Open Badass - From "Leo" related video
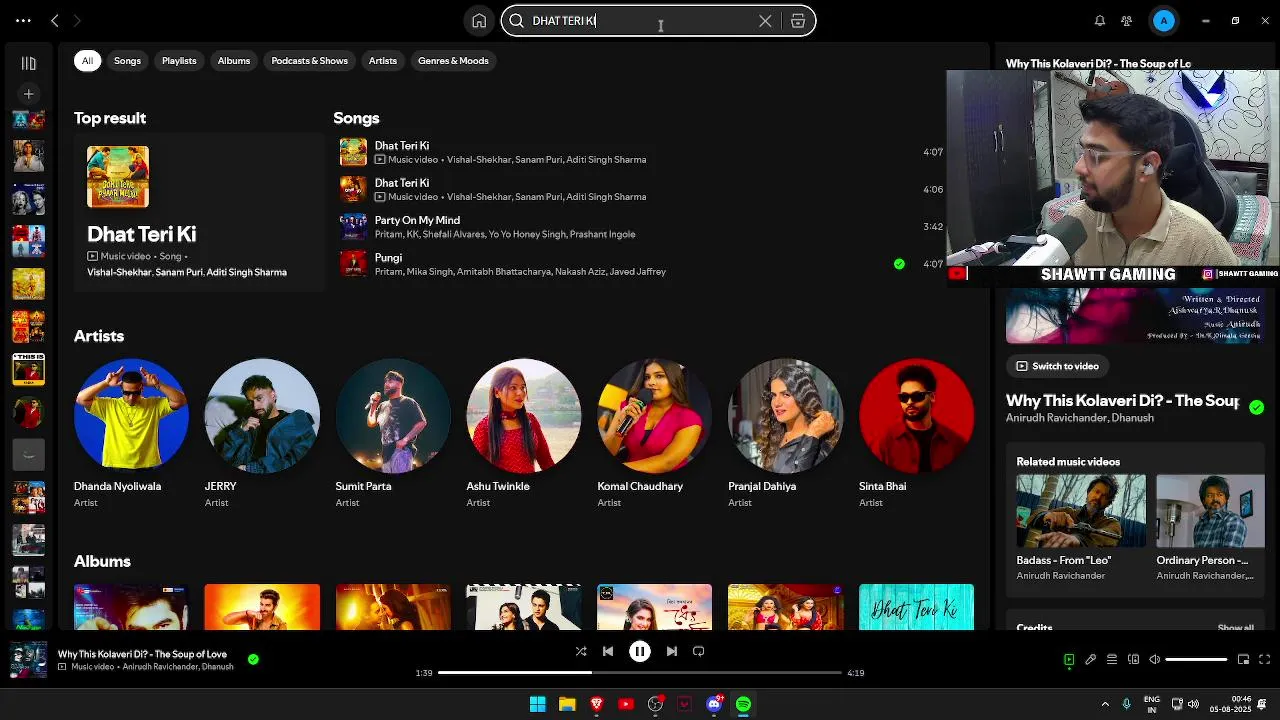The image size is (1280, 720). point(1081,527)
